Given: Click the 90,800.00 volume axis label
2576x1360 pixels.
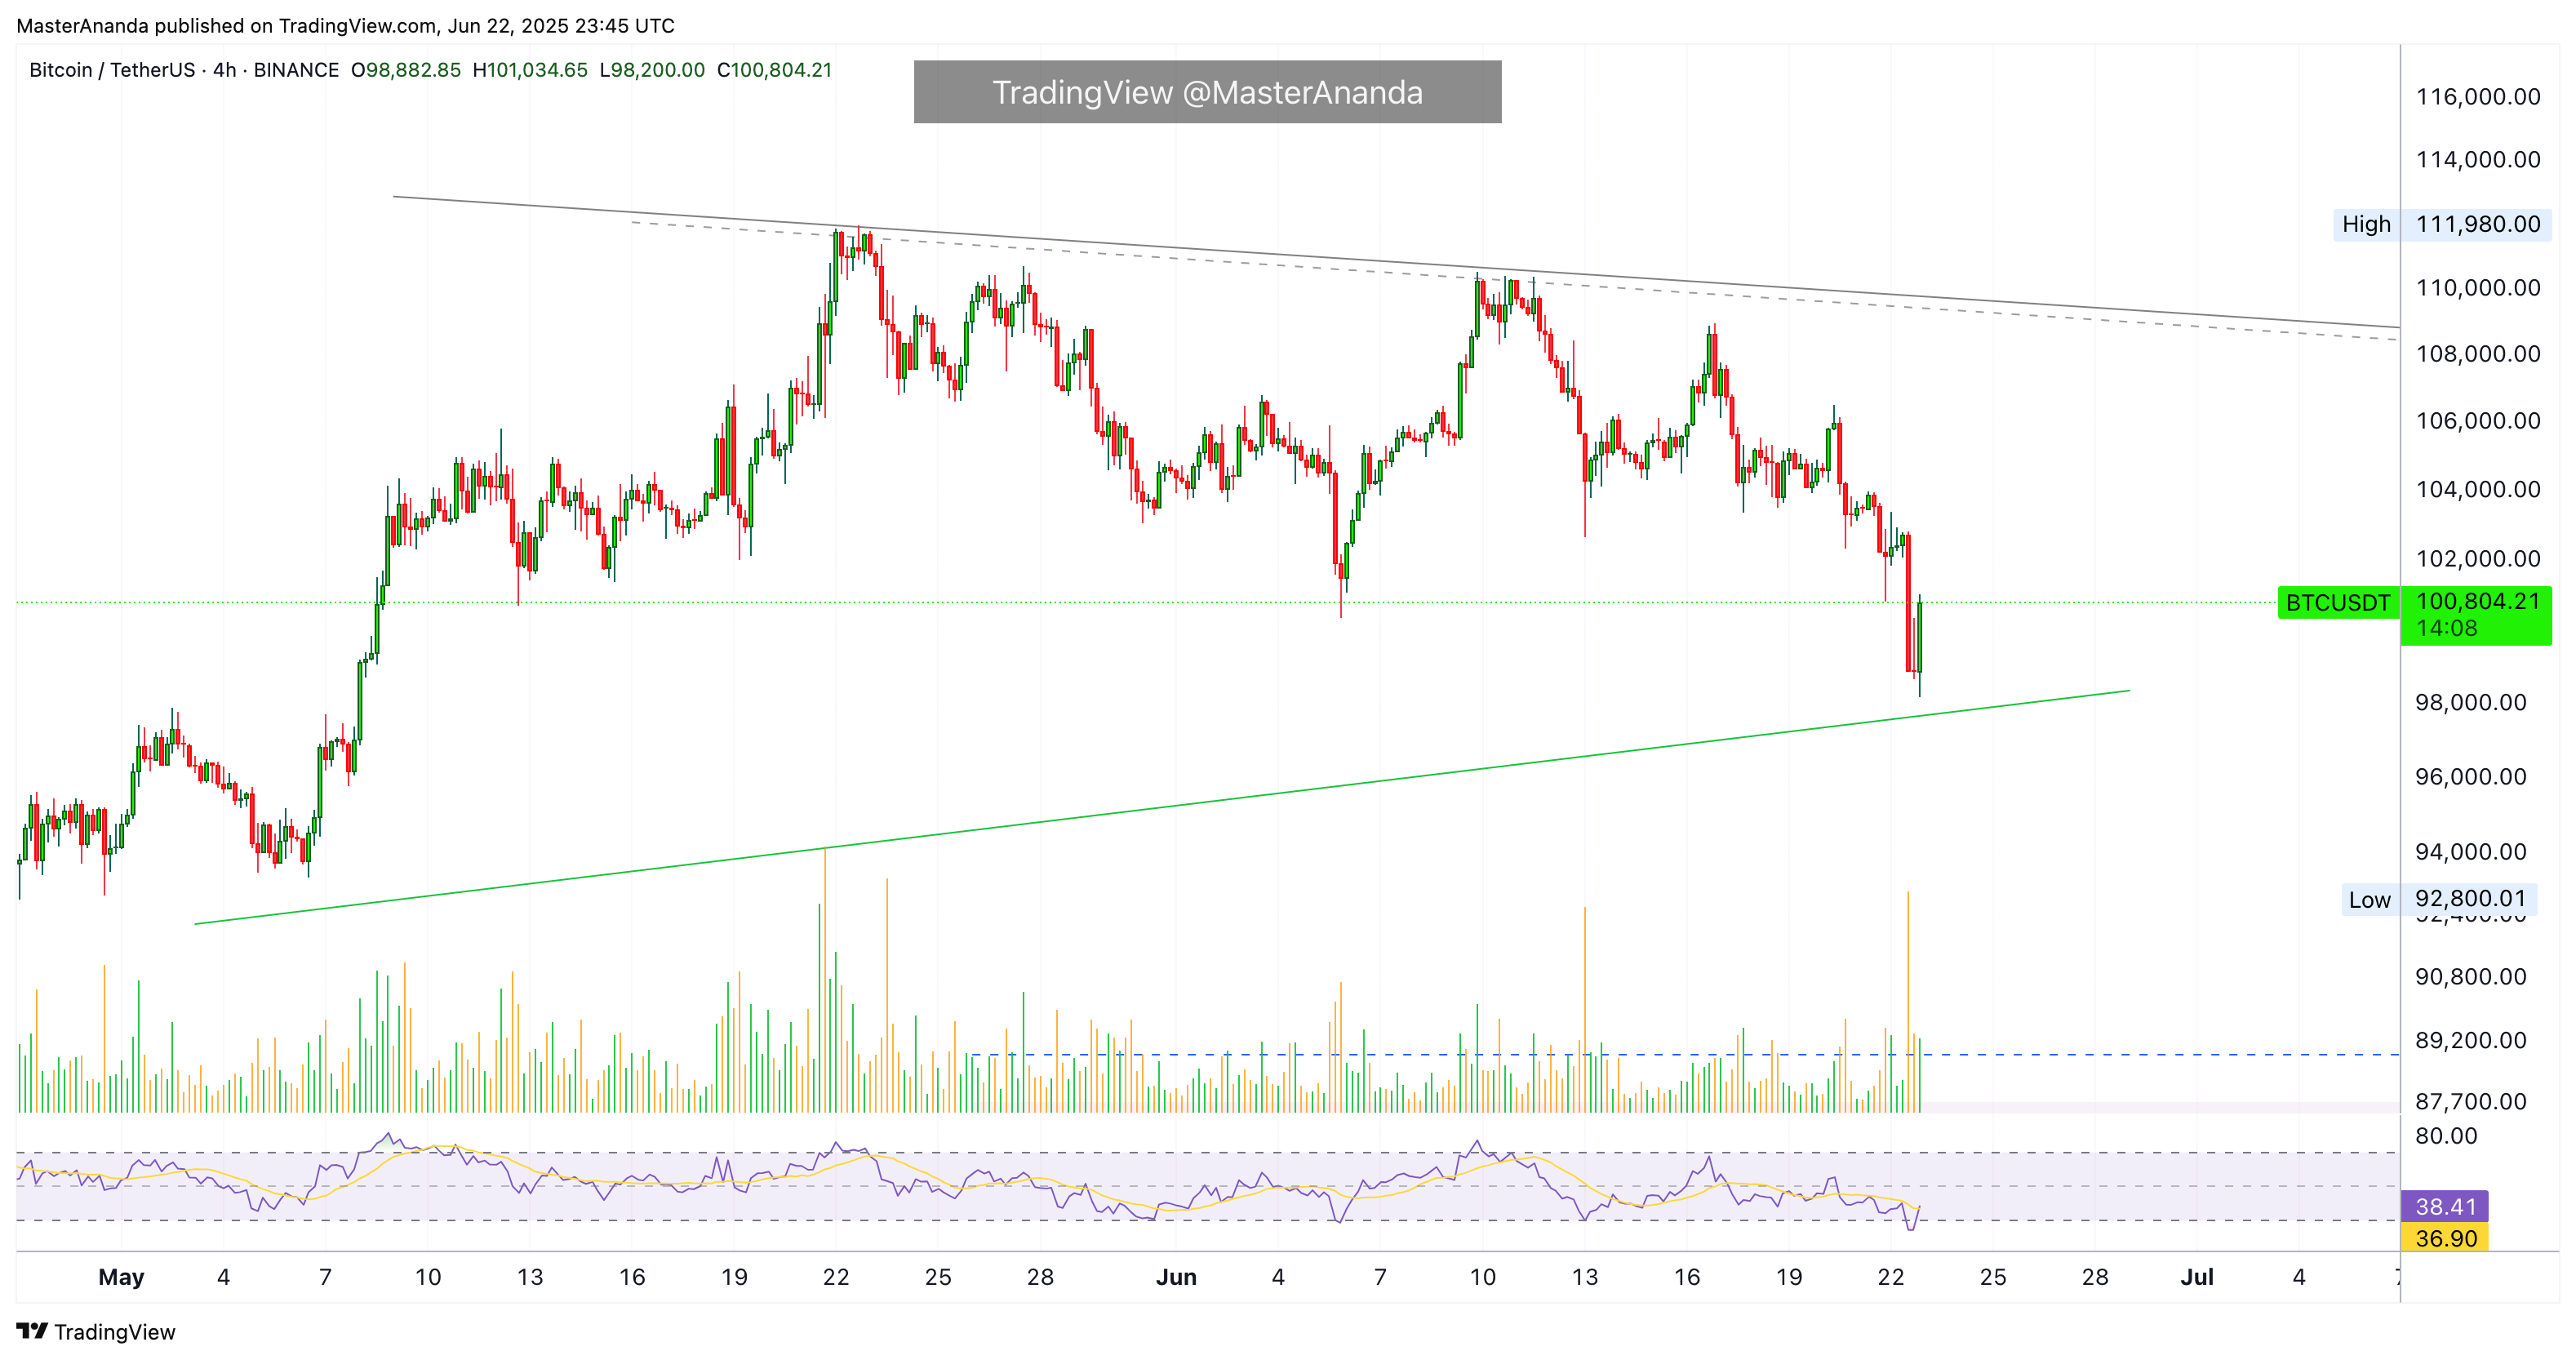Looking at the screenshot, I should click(x=2471, y=977).
